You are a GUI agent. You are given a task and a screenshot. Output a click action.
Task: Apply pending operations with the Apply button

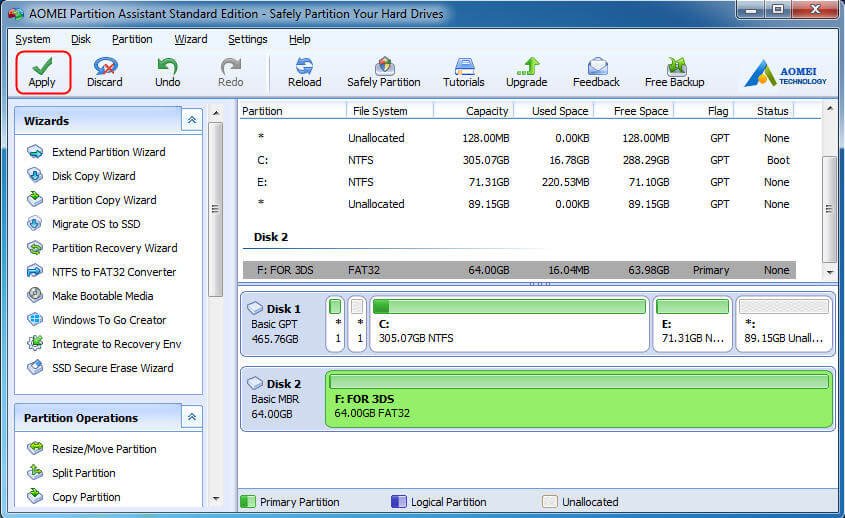pos(43,73)
